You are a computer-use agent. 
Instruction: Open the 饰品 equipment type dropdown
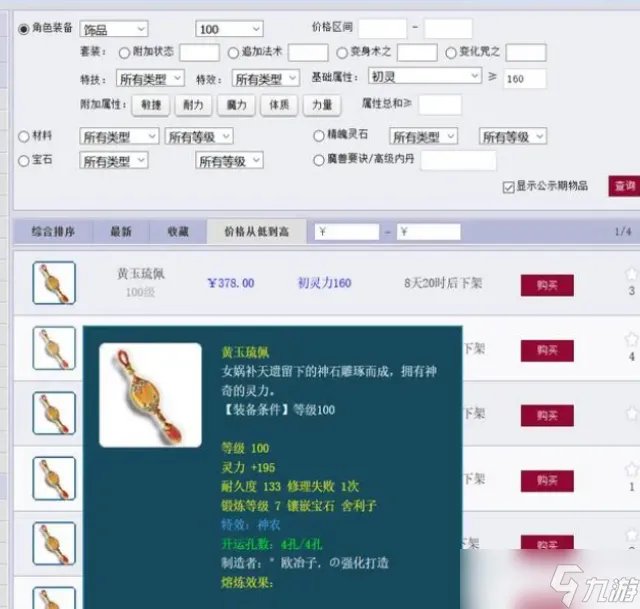pyautogui.click(x=114, y=29)
